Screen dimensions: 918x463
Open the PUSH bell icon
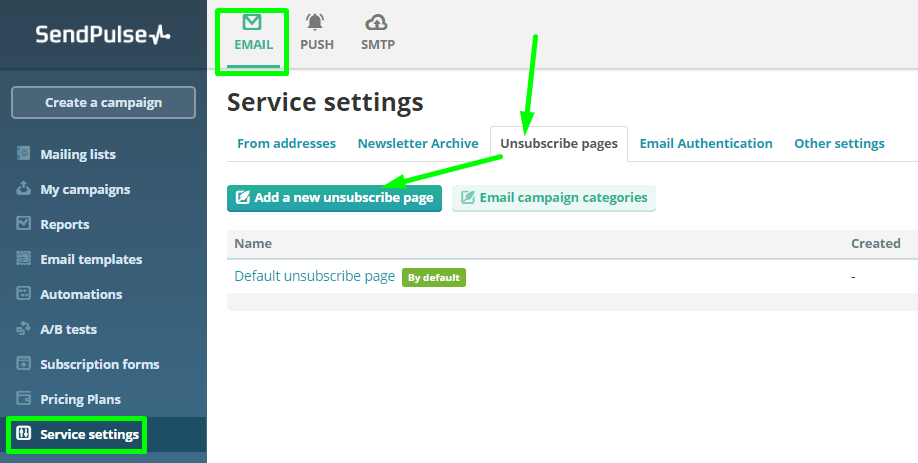pos(315,22)
